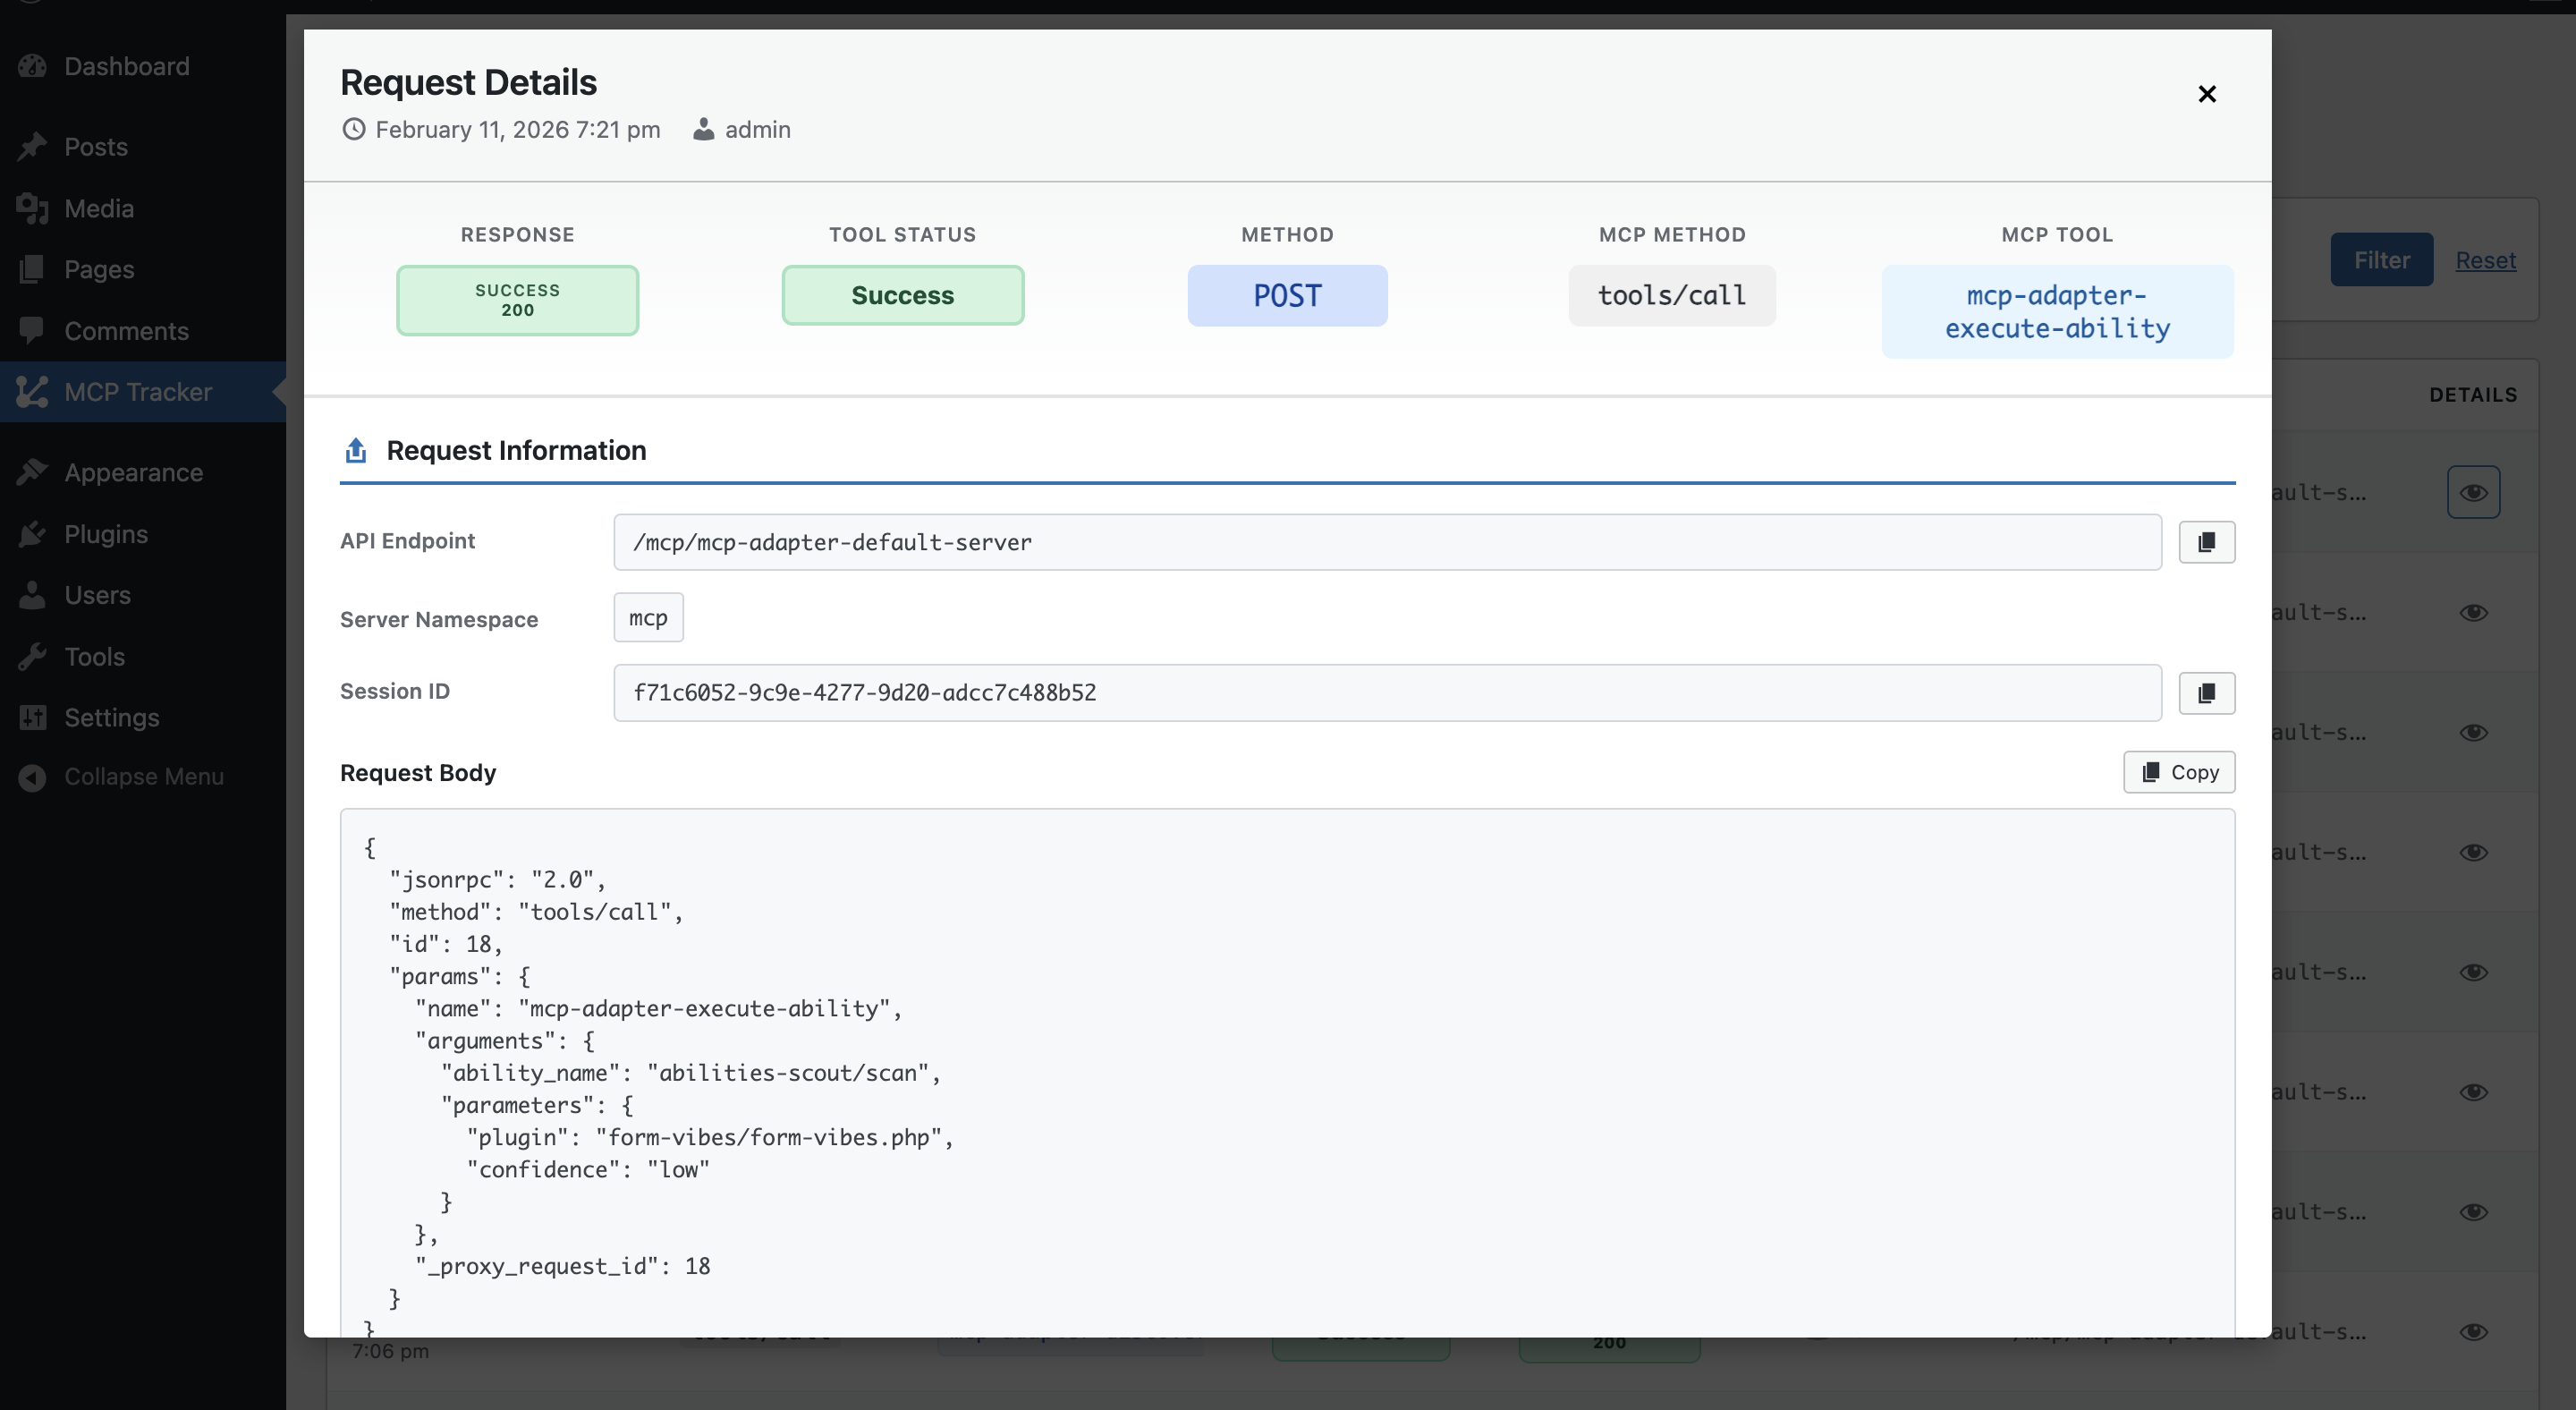Click the Plugins plug icon

pos(33,533)
